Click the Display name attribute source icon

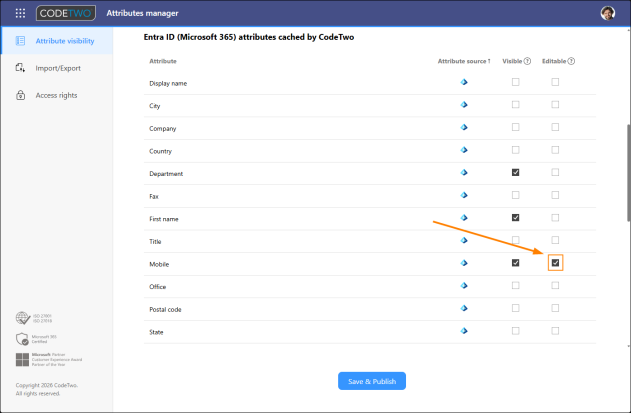[x=464, y=82]
